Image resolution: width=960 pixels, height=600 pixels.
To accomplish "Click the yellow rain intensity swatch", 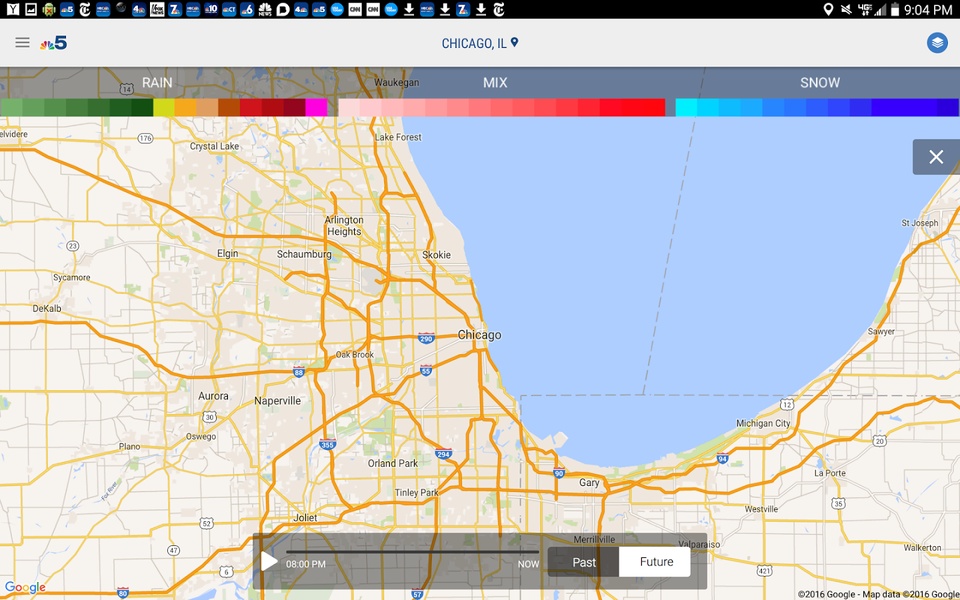I will 163,107.
